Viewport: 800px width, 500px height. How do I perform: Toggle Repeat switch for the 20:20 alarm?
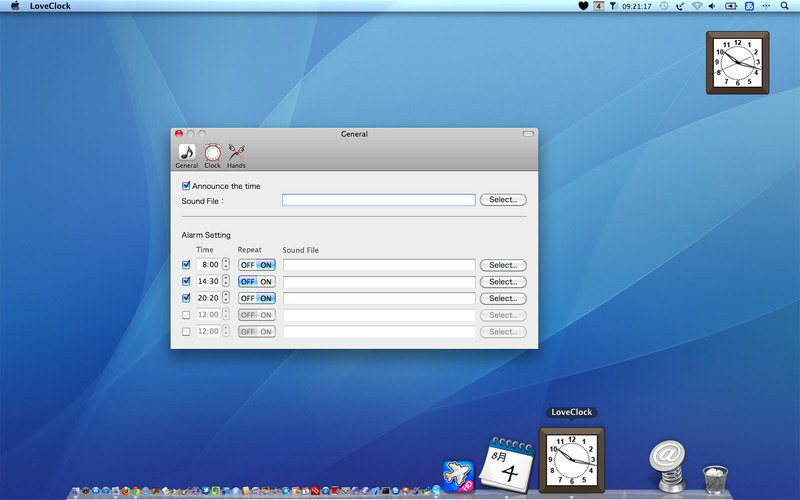pos(257,298)
